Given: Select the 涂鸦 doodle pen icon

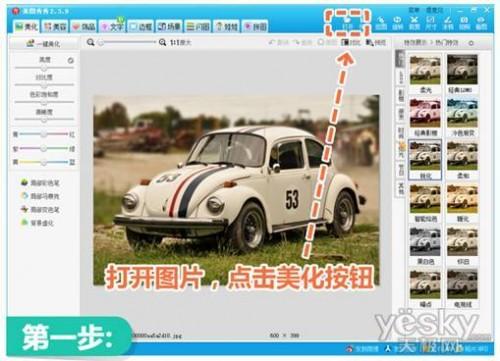Looking at the screenshot, I should 447,23.
